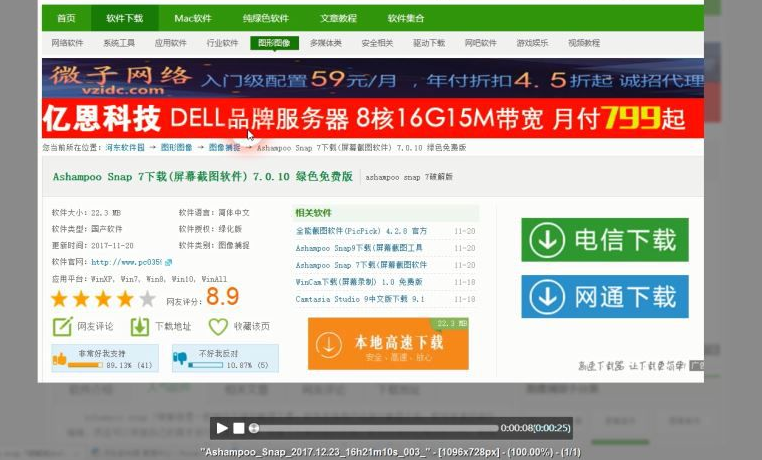762x460 pixels.
Task: Select the 安全相关 category
Action: pyautogui.click(x=377, y=43)
